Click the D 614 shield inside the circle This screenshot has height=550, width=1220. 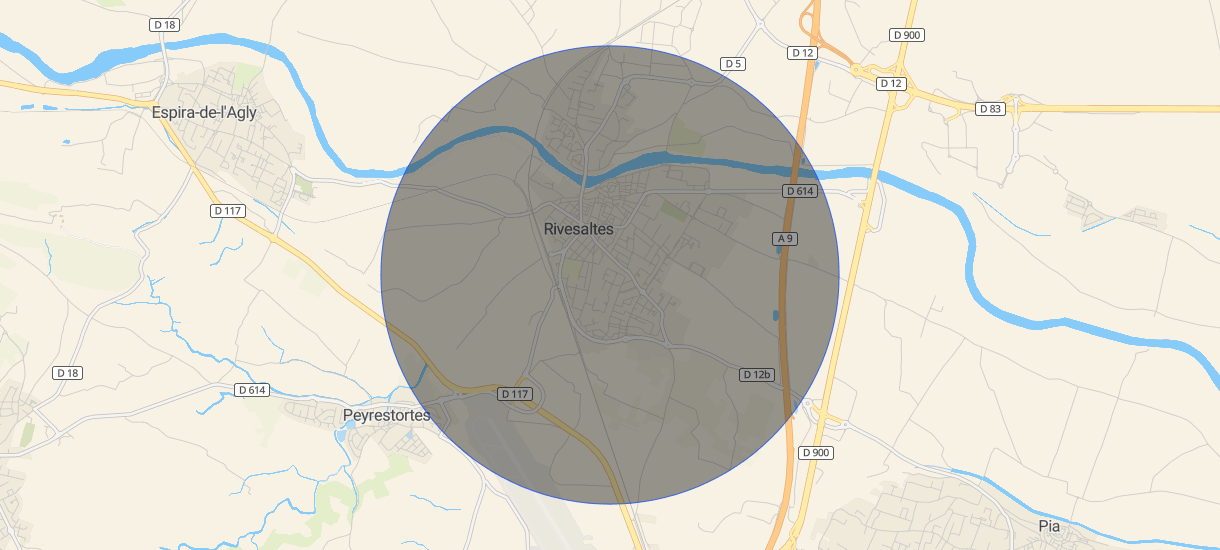click(x=801, y=191)
